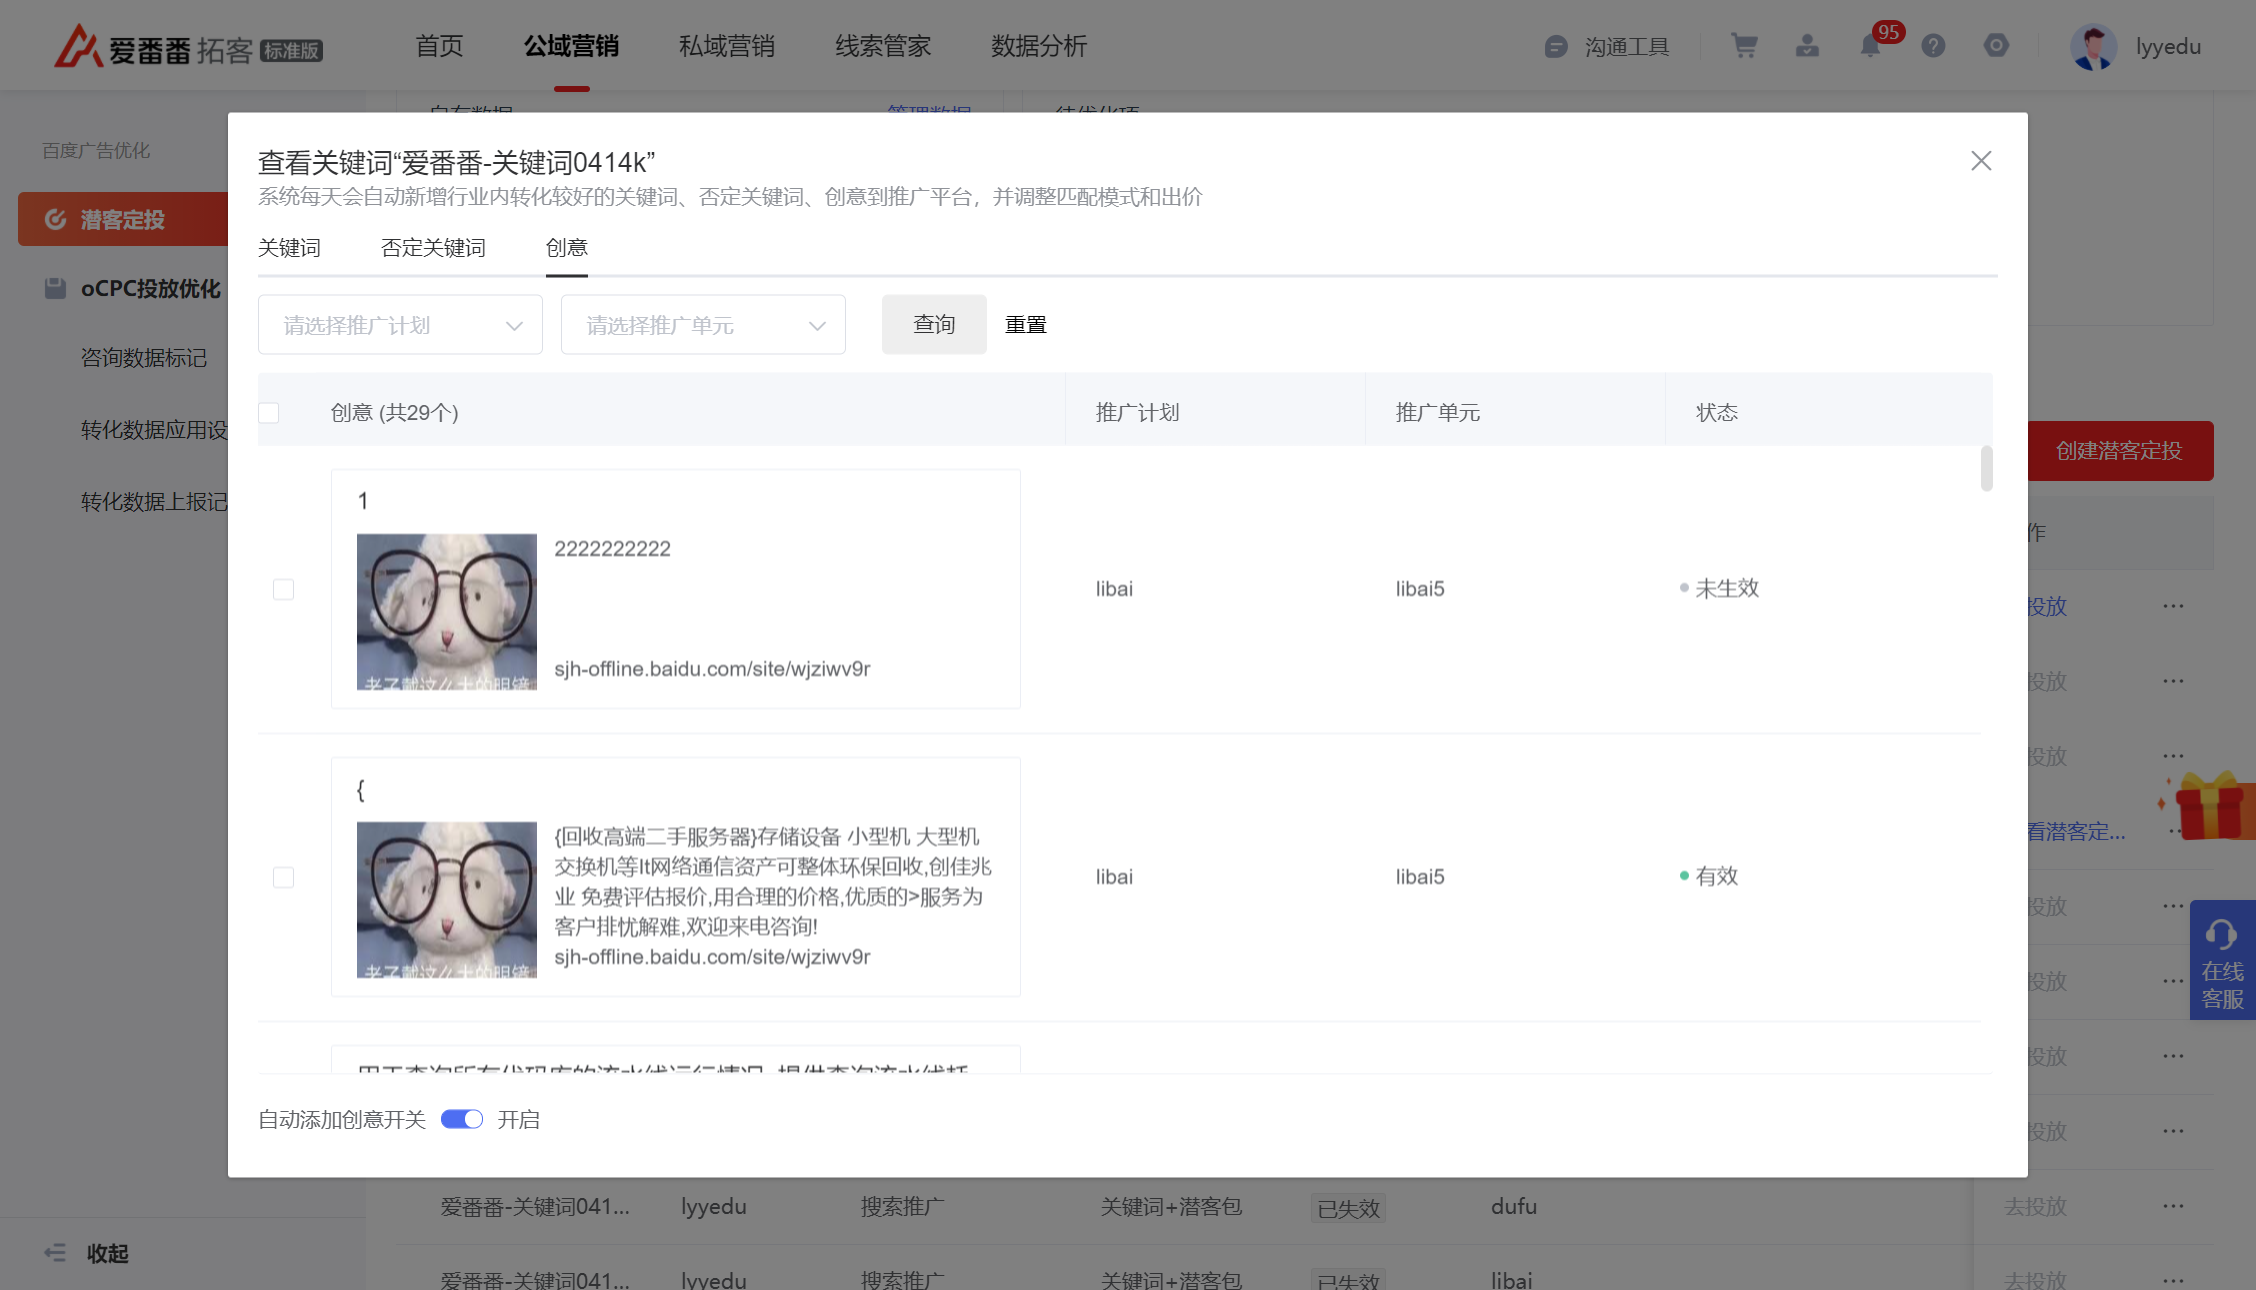Open 公域营销 in top navigation
The height and width of the screenshot is (1290, 2256).
tap(571, 46)
